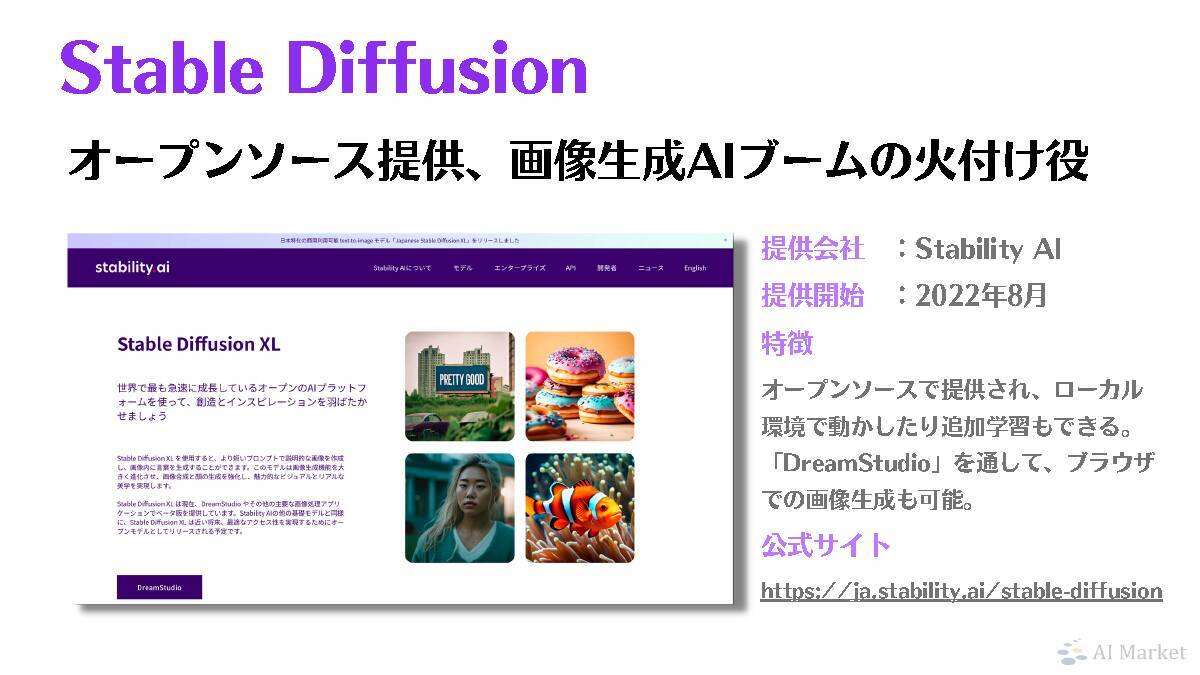The image size is (1200, 675).
Task: Select the PRETTY GOOD billboard thumbnail
Action: tap(460, 386)
